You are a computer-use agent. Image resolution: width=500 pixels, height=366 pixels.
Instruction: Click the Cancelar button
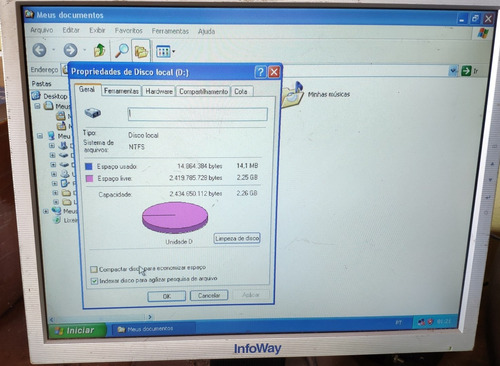pyautogui.click(x=209, y=295)
